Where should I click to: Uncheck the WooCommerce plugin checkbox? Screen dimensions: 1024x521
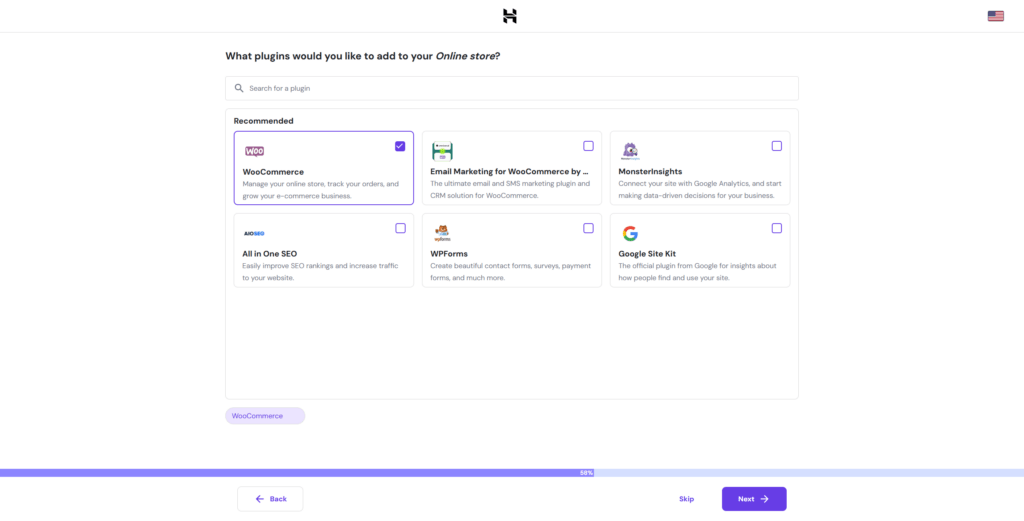pos(400,146)
